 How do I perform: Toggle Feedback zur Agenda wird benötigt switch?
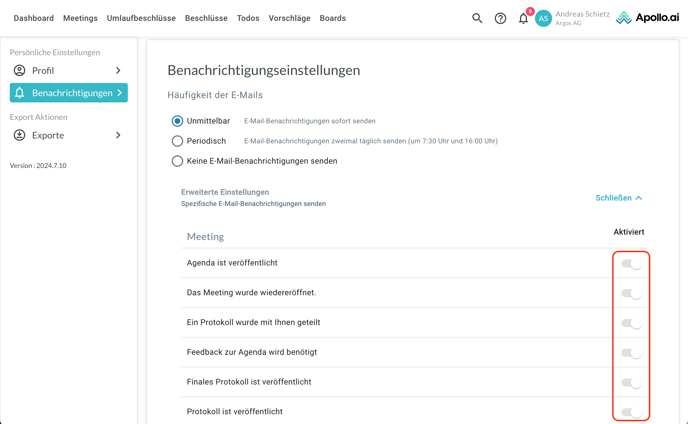(631, 353)
